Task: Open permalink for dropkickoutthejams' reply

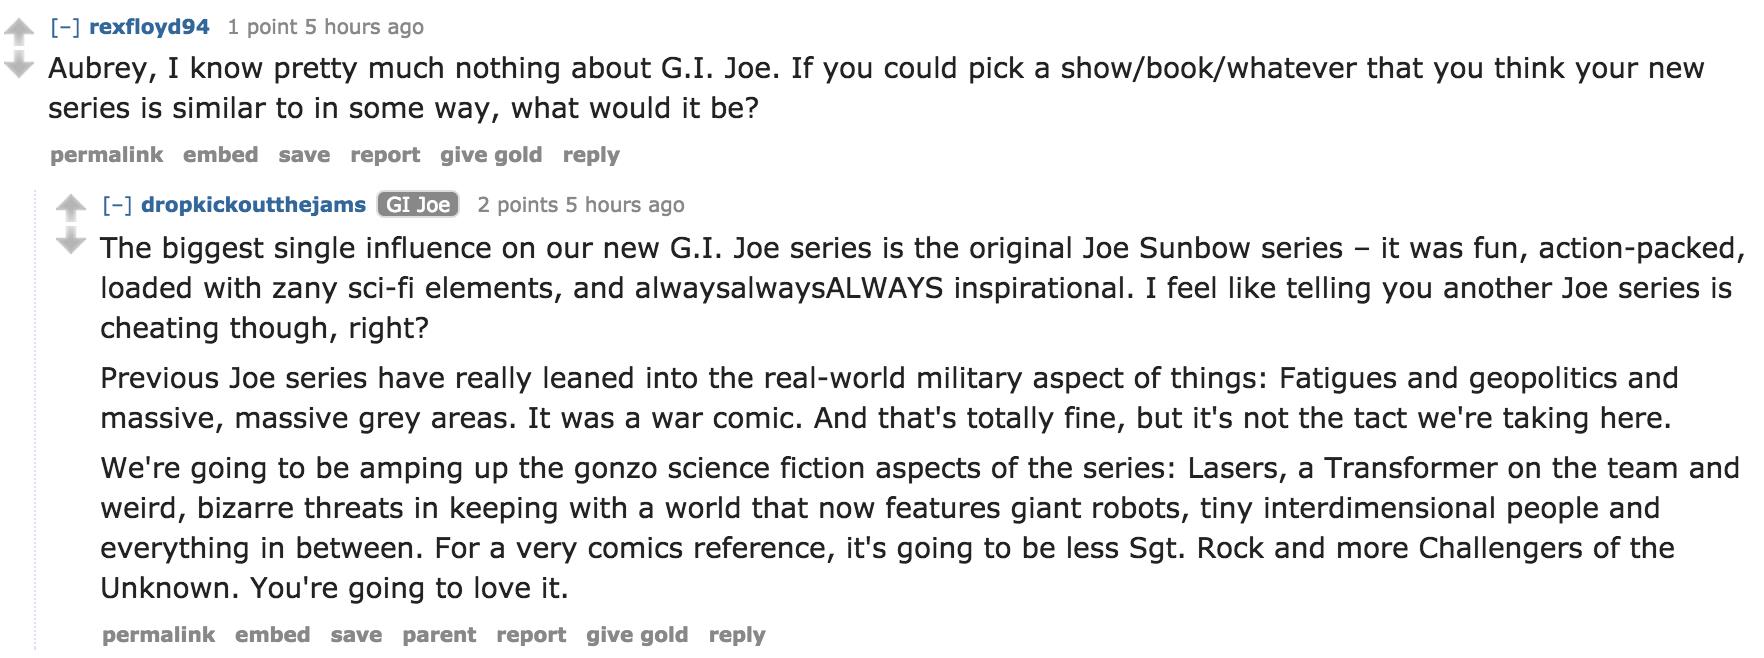Action: pyautogui.click(x=158, y=635)
